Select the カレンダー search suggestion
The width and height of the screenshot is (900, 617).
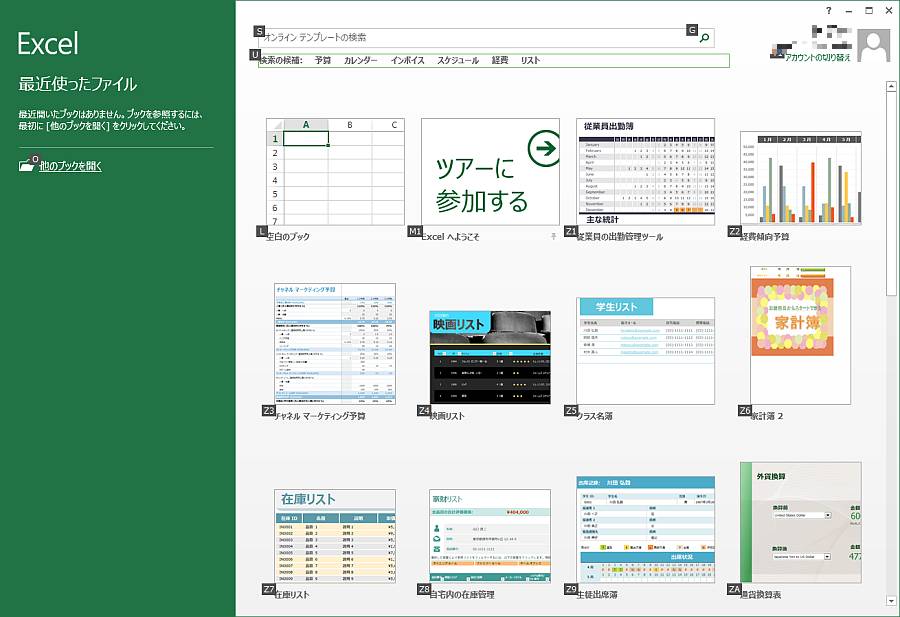(360, 60)
